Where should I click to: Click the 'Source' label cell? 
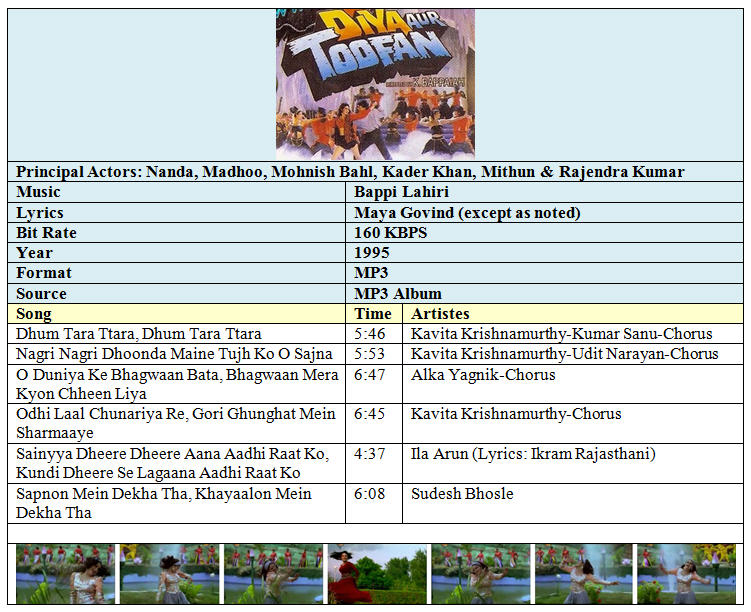coord(176,294)
